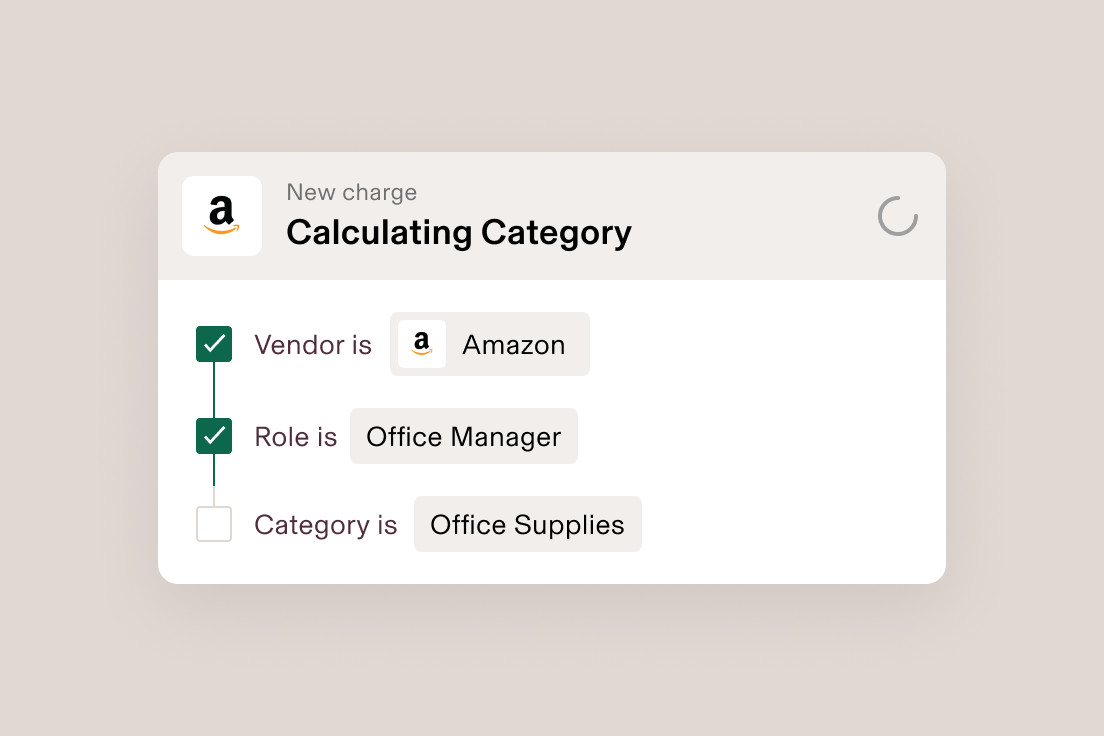Check the Category is checkbox

214,524
